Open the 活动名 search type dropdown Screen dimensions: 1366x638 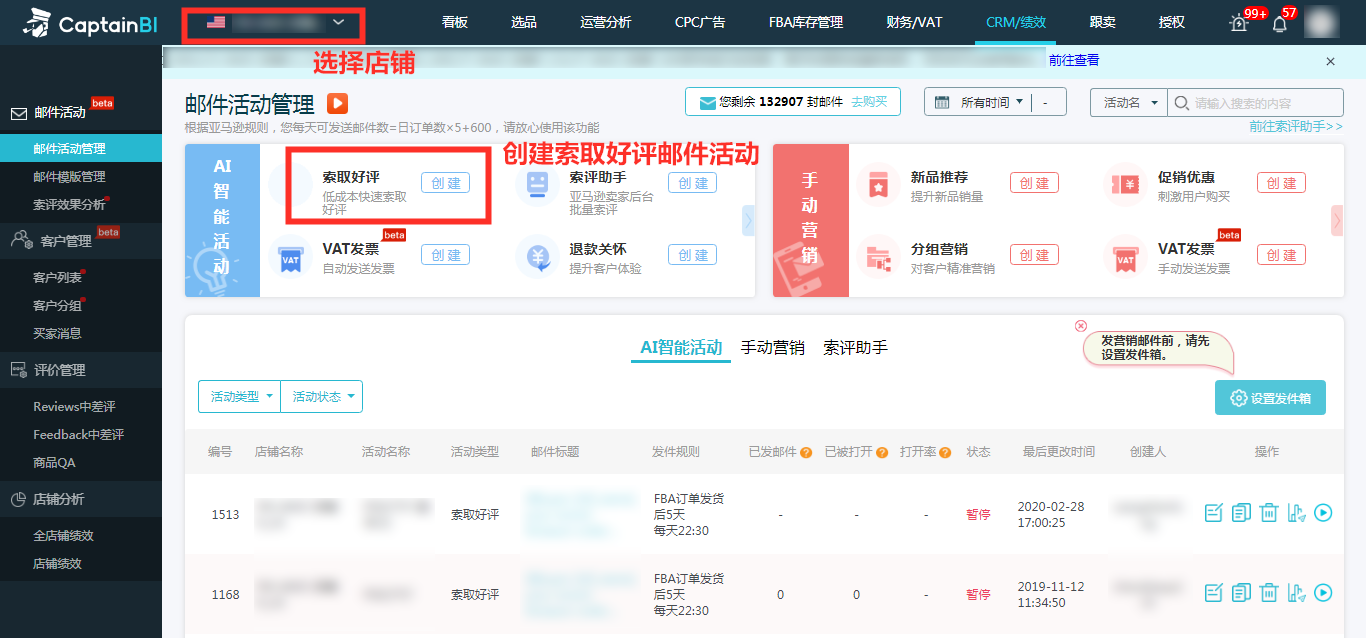[1129, 102]
